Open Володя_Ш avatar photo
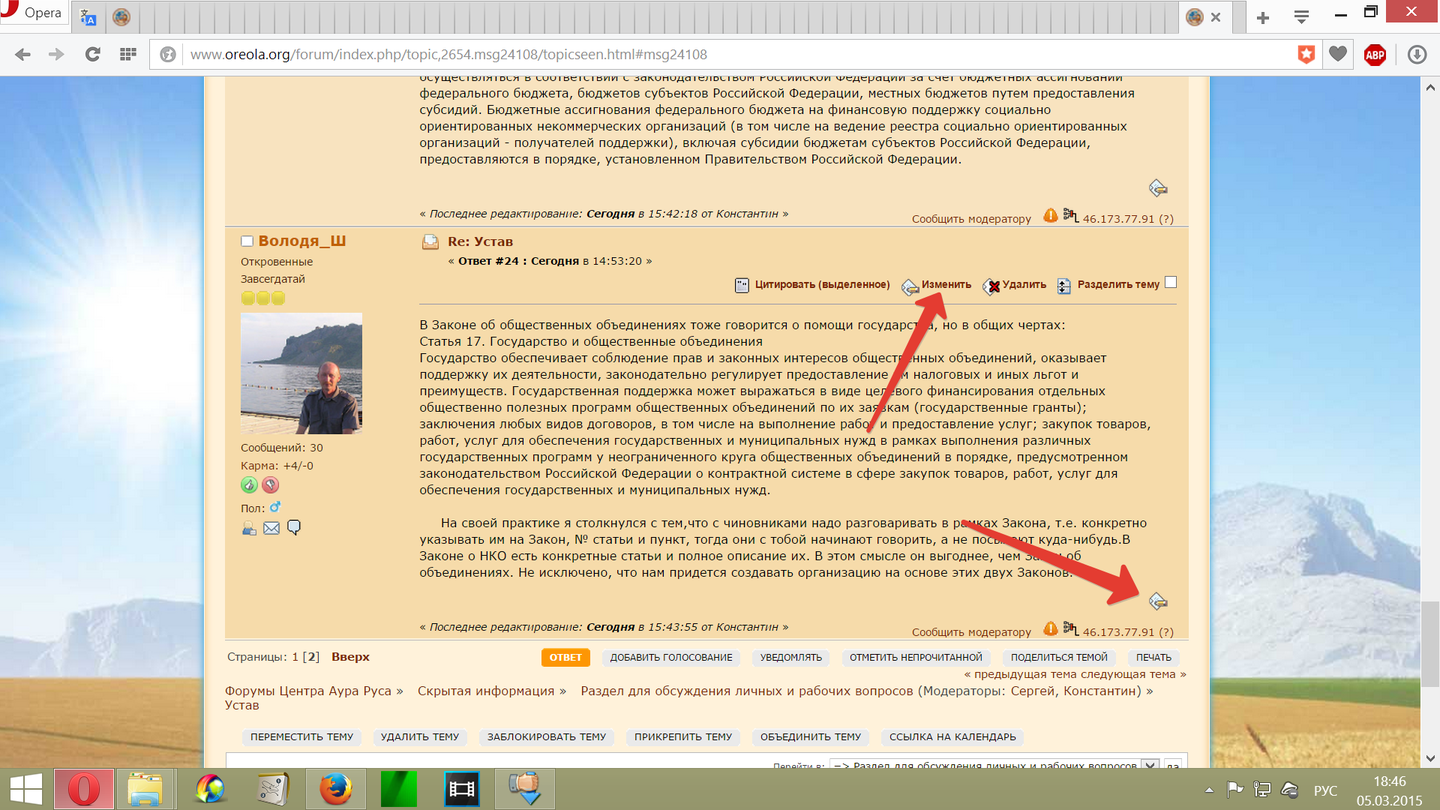 tap(301, 373)
